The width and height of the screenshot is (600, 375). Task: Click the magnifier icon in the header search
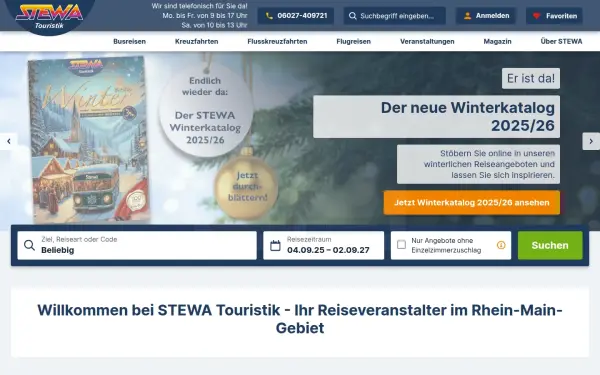click(x=352, y=16)
